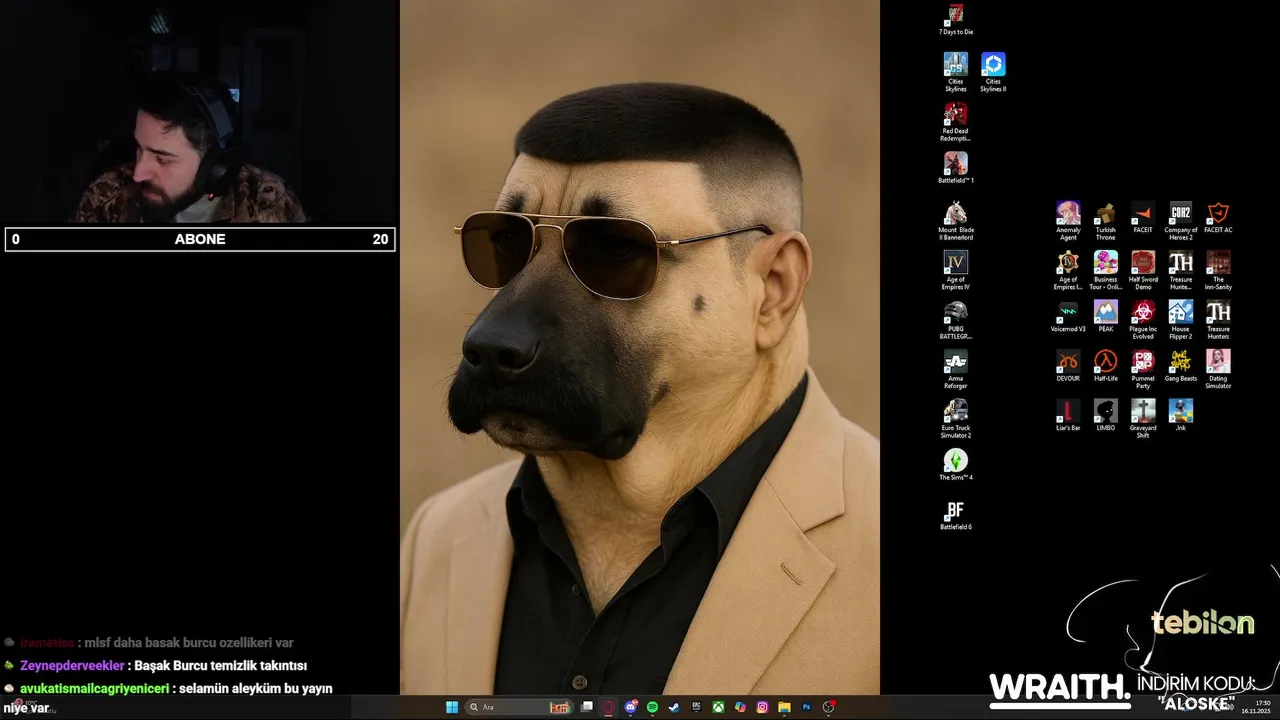Open the Windows Start menu

tap(452, 707)
